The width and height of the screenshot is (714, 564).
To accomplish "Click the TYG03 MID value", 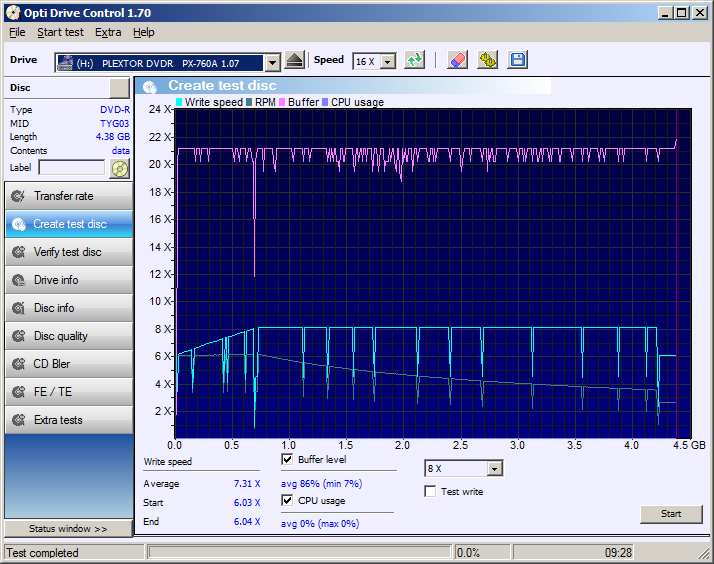I will (x=115, y=123).
